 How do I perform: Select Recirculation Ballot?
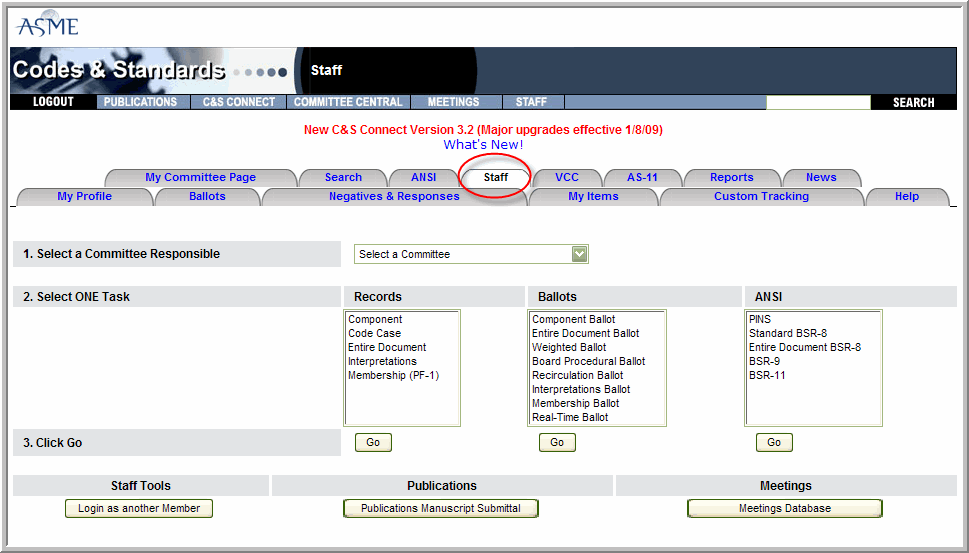pos(577,375)
